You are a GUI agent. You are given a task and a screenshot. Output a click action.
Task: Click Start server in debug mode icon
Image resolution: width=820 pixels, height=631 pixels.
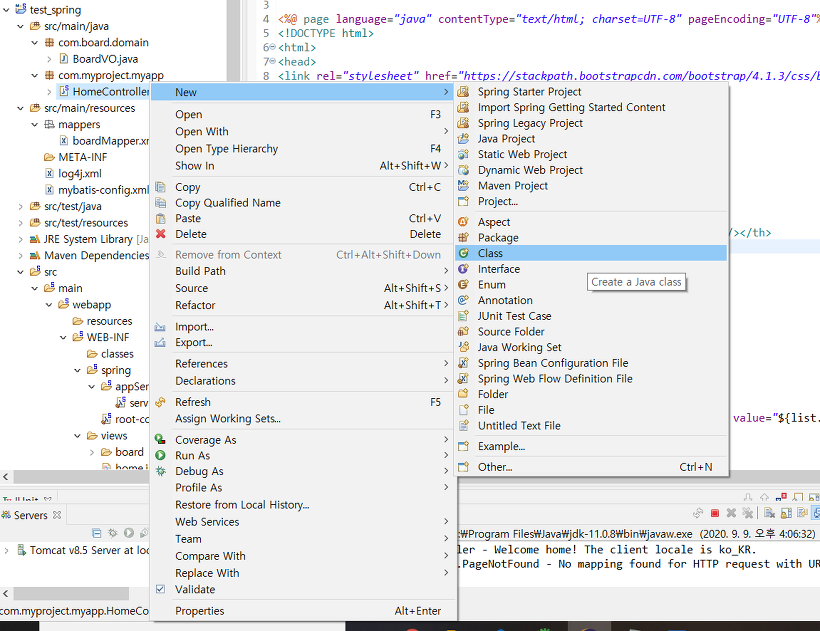[x=112, y=533]
